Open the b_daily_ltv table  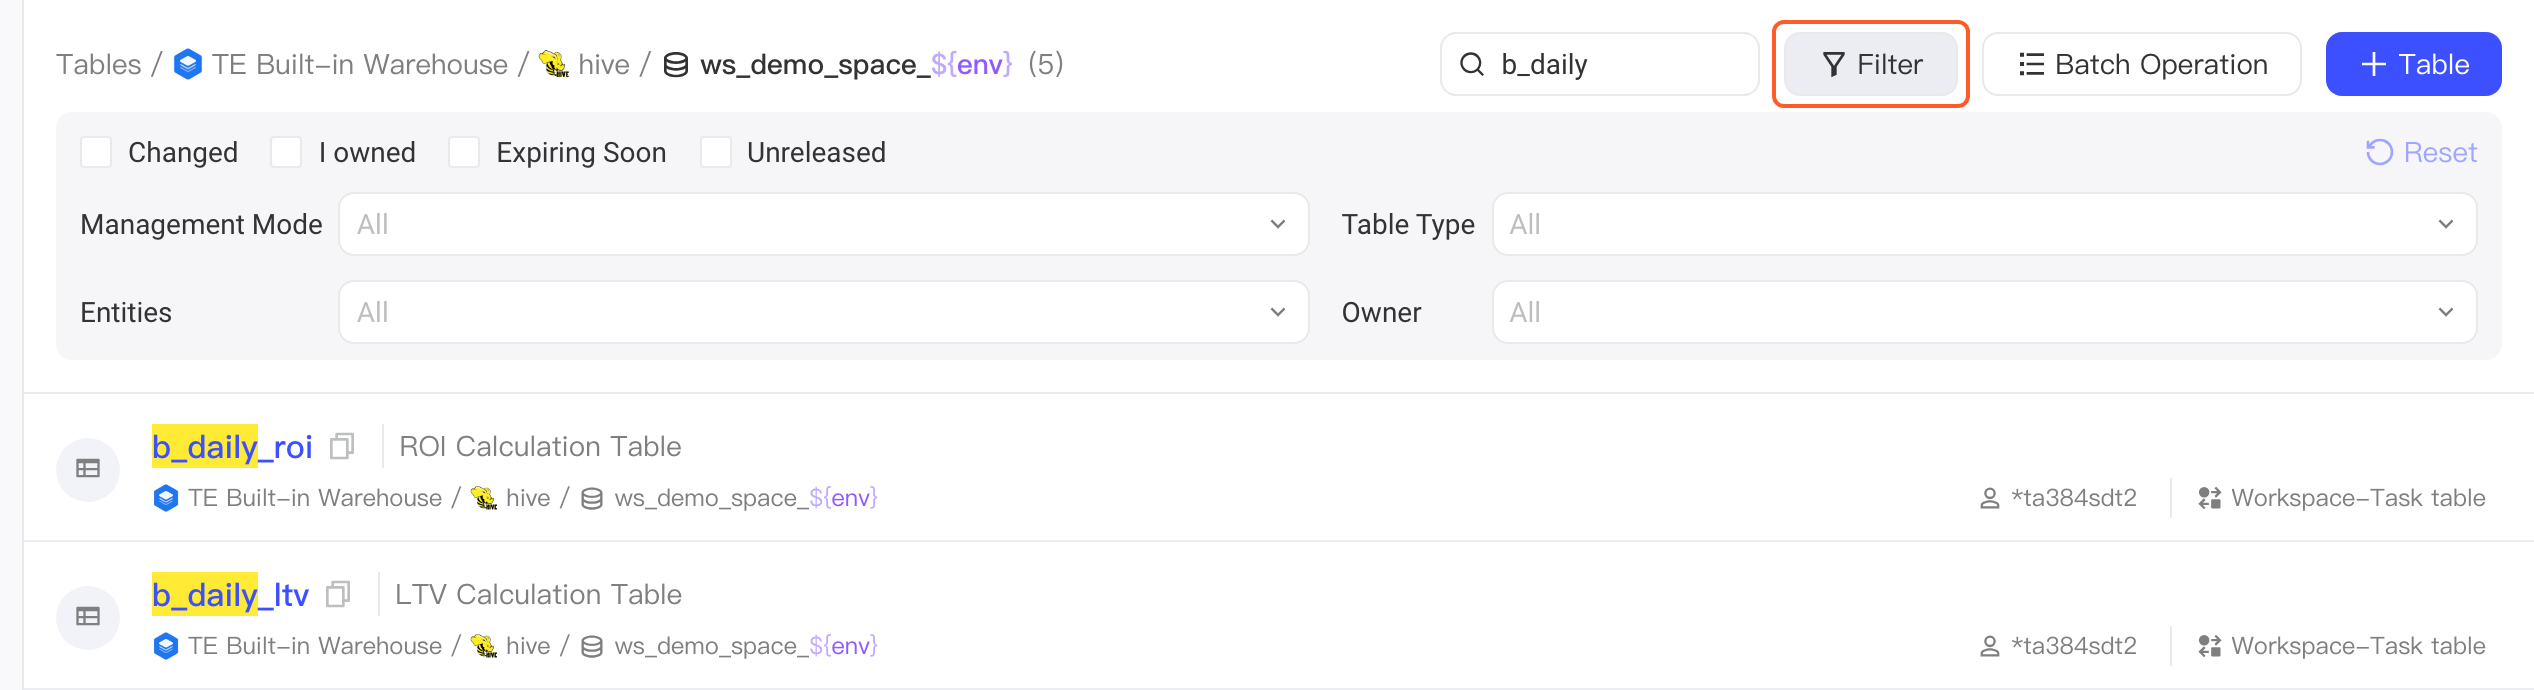230,594
